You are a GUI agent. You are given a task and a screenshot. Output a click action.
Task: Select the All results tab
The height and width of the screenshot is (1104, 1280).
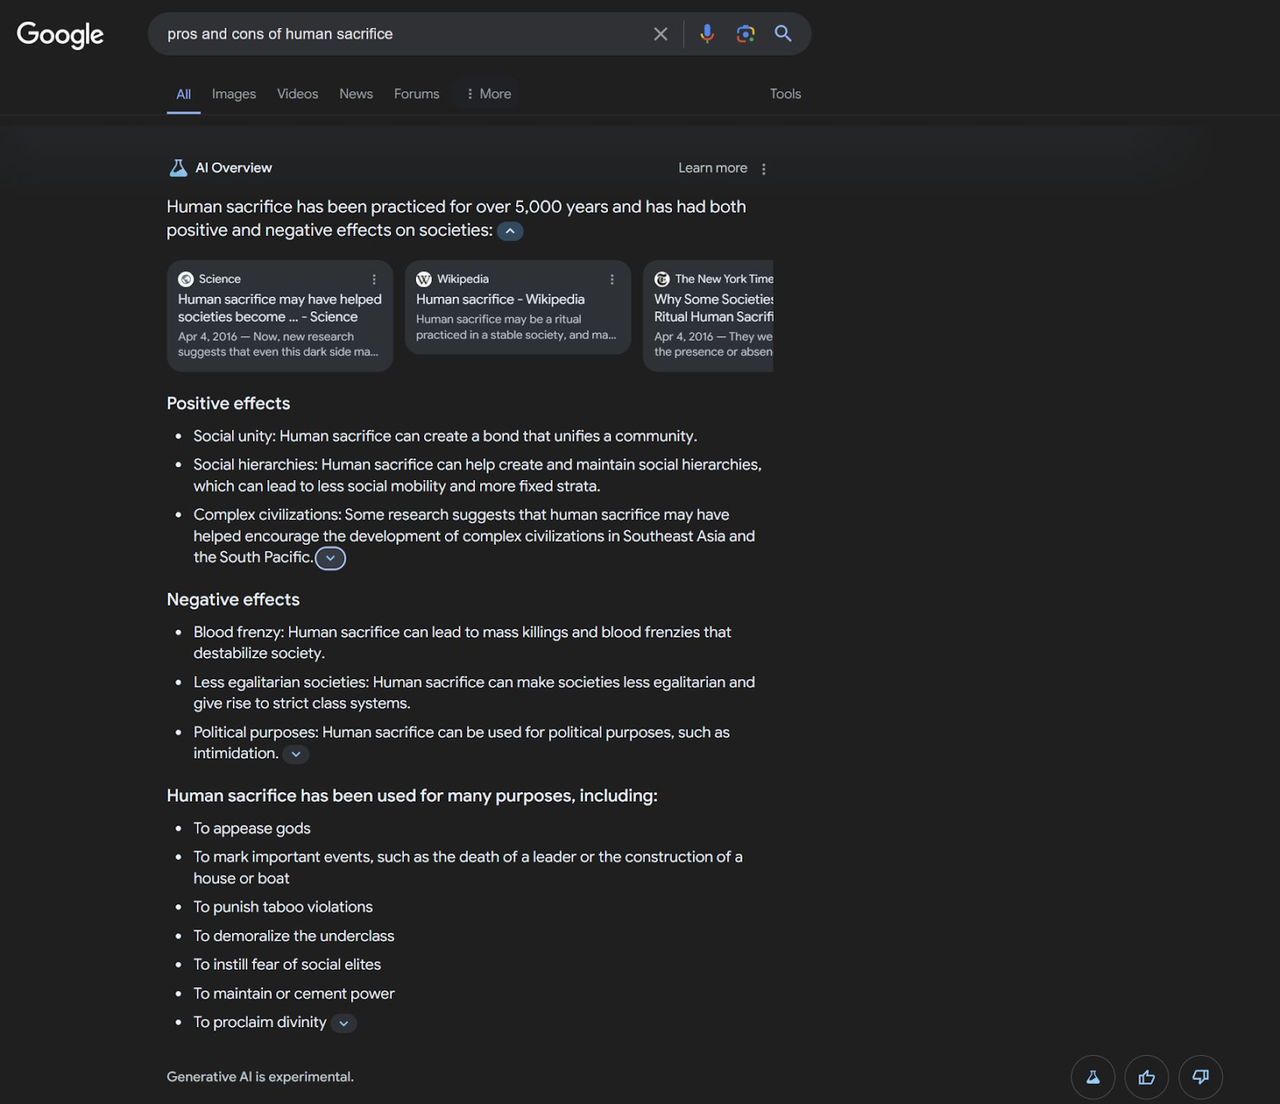(x=183, y=94)
